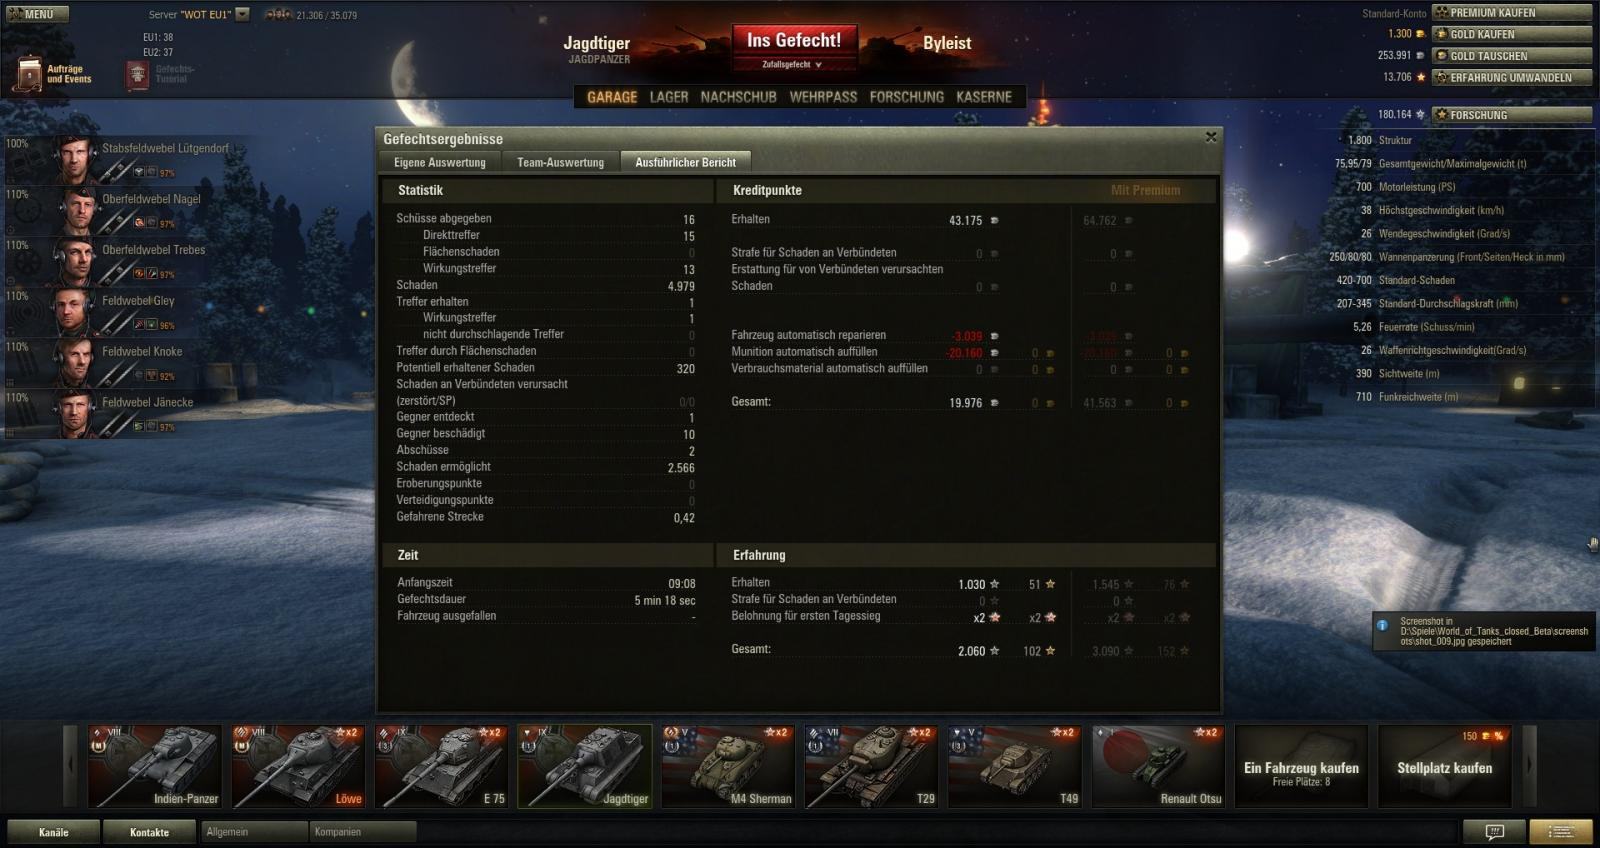Click crew portrait of Oberfeldwebel Trebes
Image resolution: width=1600 pixels, height=848 pixels.
[76, 262]
